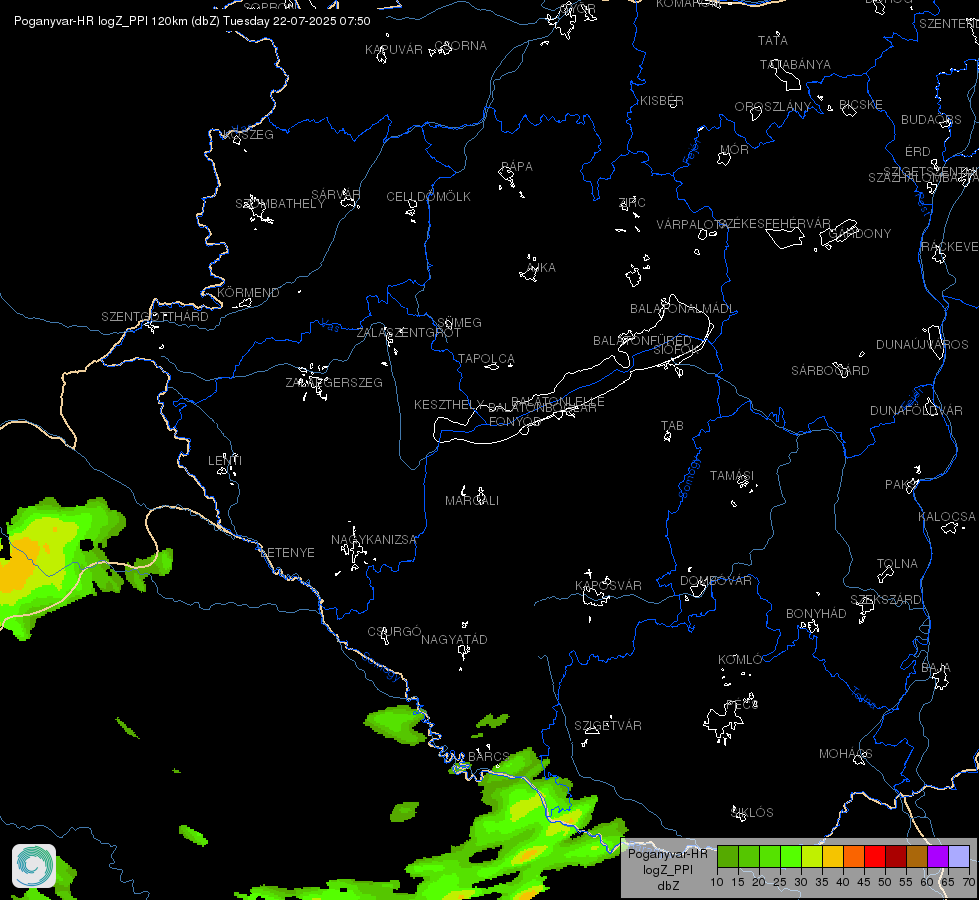Click the CELLDÖMÖLK city label
The height and width of the screenshot is (900, 979).
(x=428, y=197)
